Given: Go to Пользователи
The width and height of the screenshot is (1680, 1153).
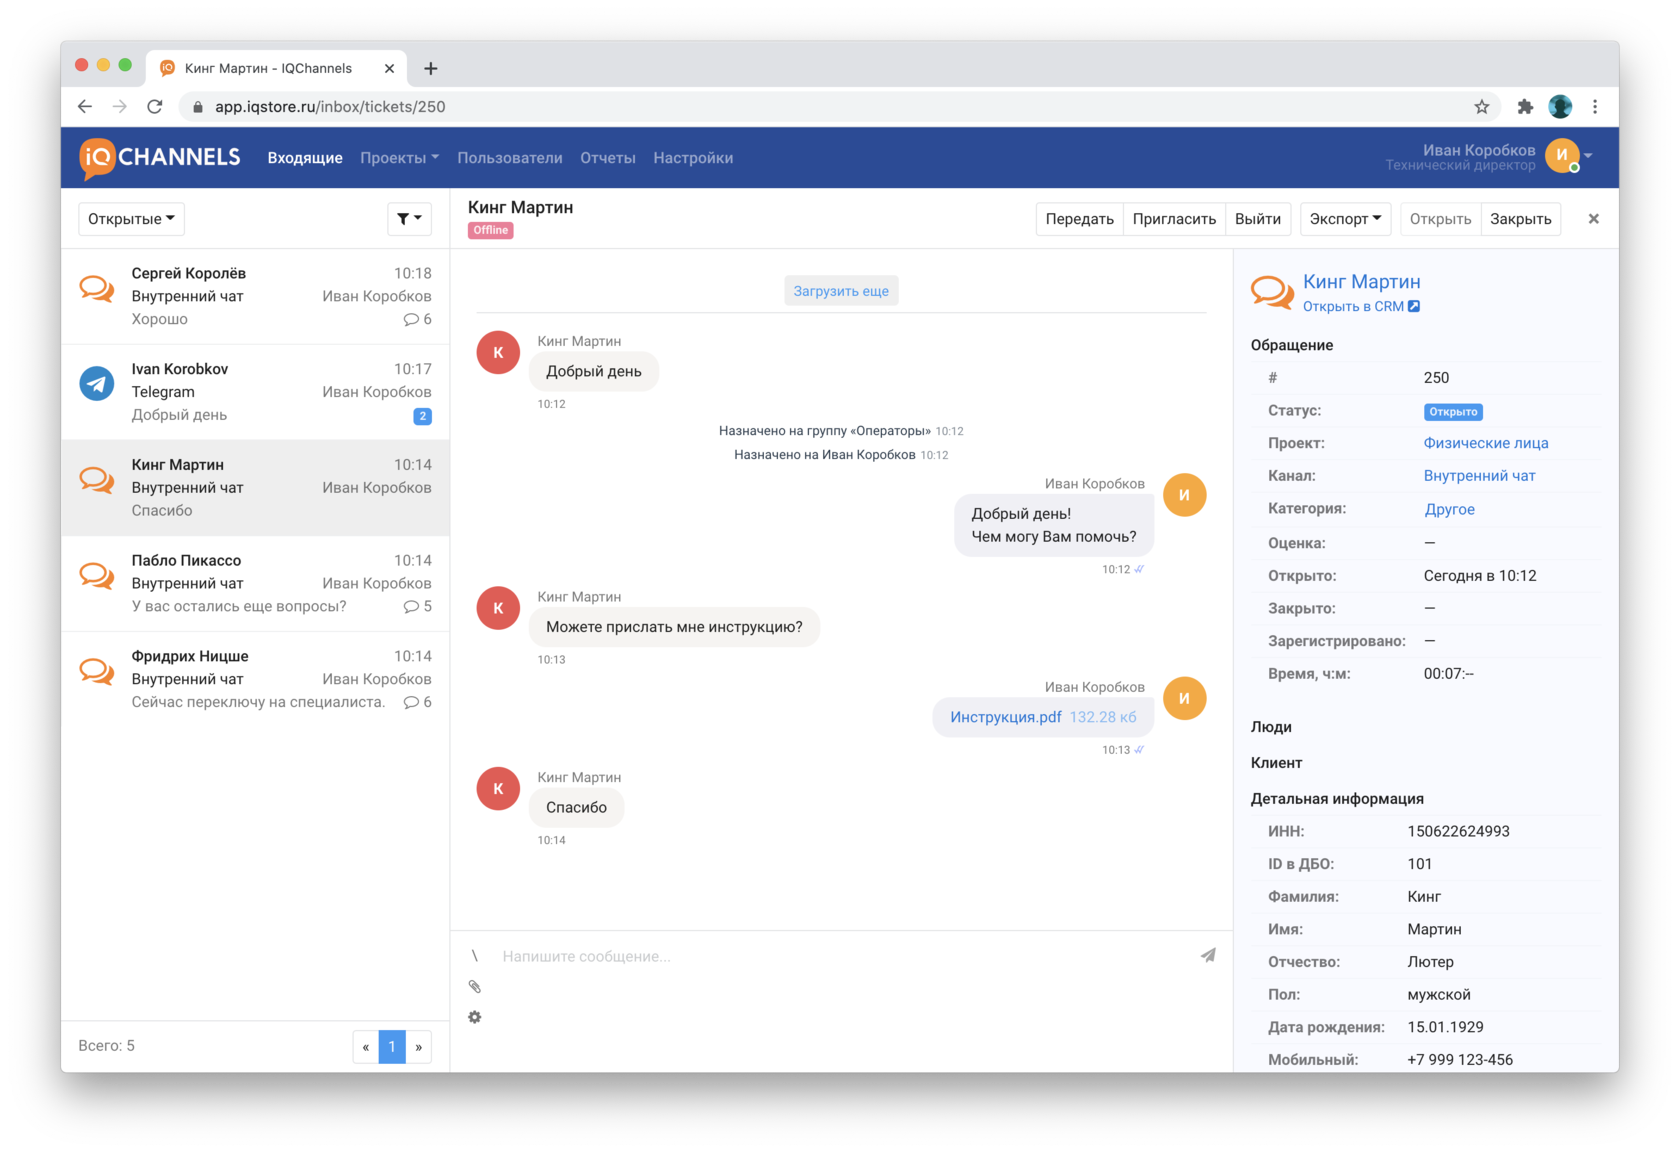Looking at the screenshot, I should [x=510, y=158].
